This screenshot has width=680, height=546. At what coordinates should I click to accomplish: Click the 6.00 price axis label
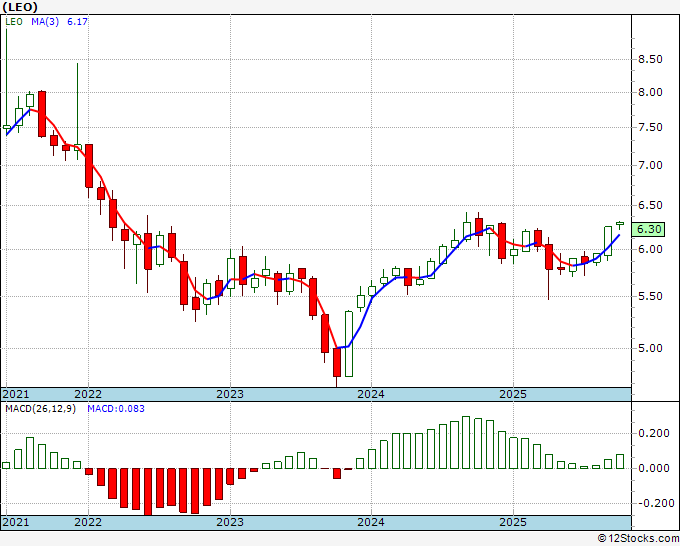tap(650, 249)
